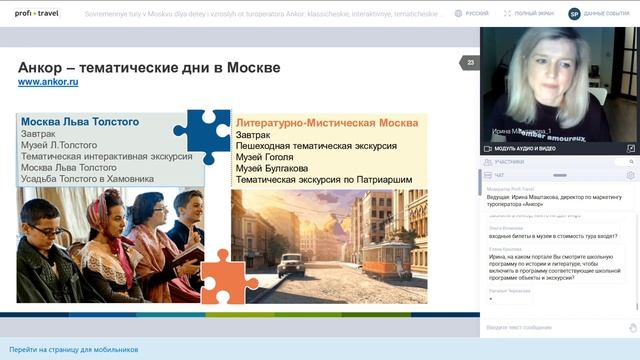This screenshot has width=640, height=360.
Task: Click the profi travel logo
Action: [37, 13]
